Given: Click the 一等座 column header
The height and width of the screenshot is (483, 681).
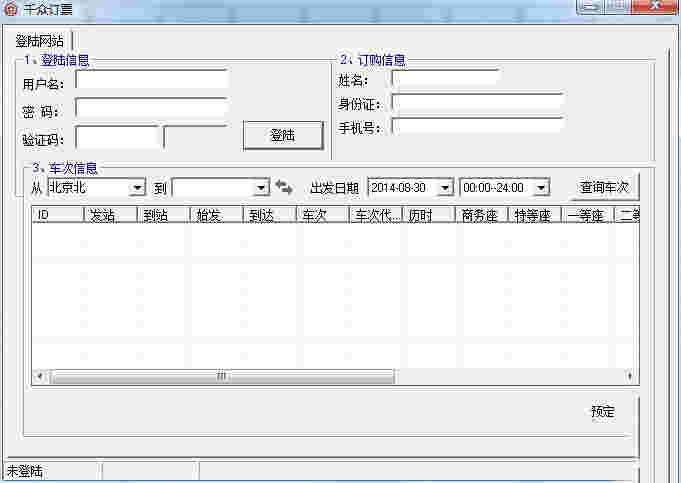Looking at the screenshot, I should coord(588,215).
